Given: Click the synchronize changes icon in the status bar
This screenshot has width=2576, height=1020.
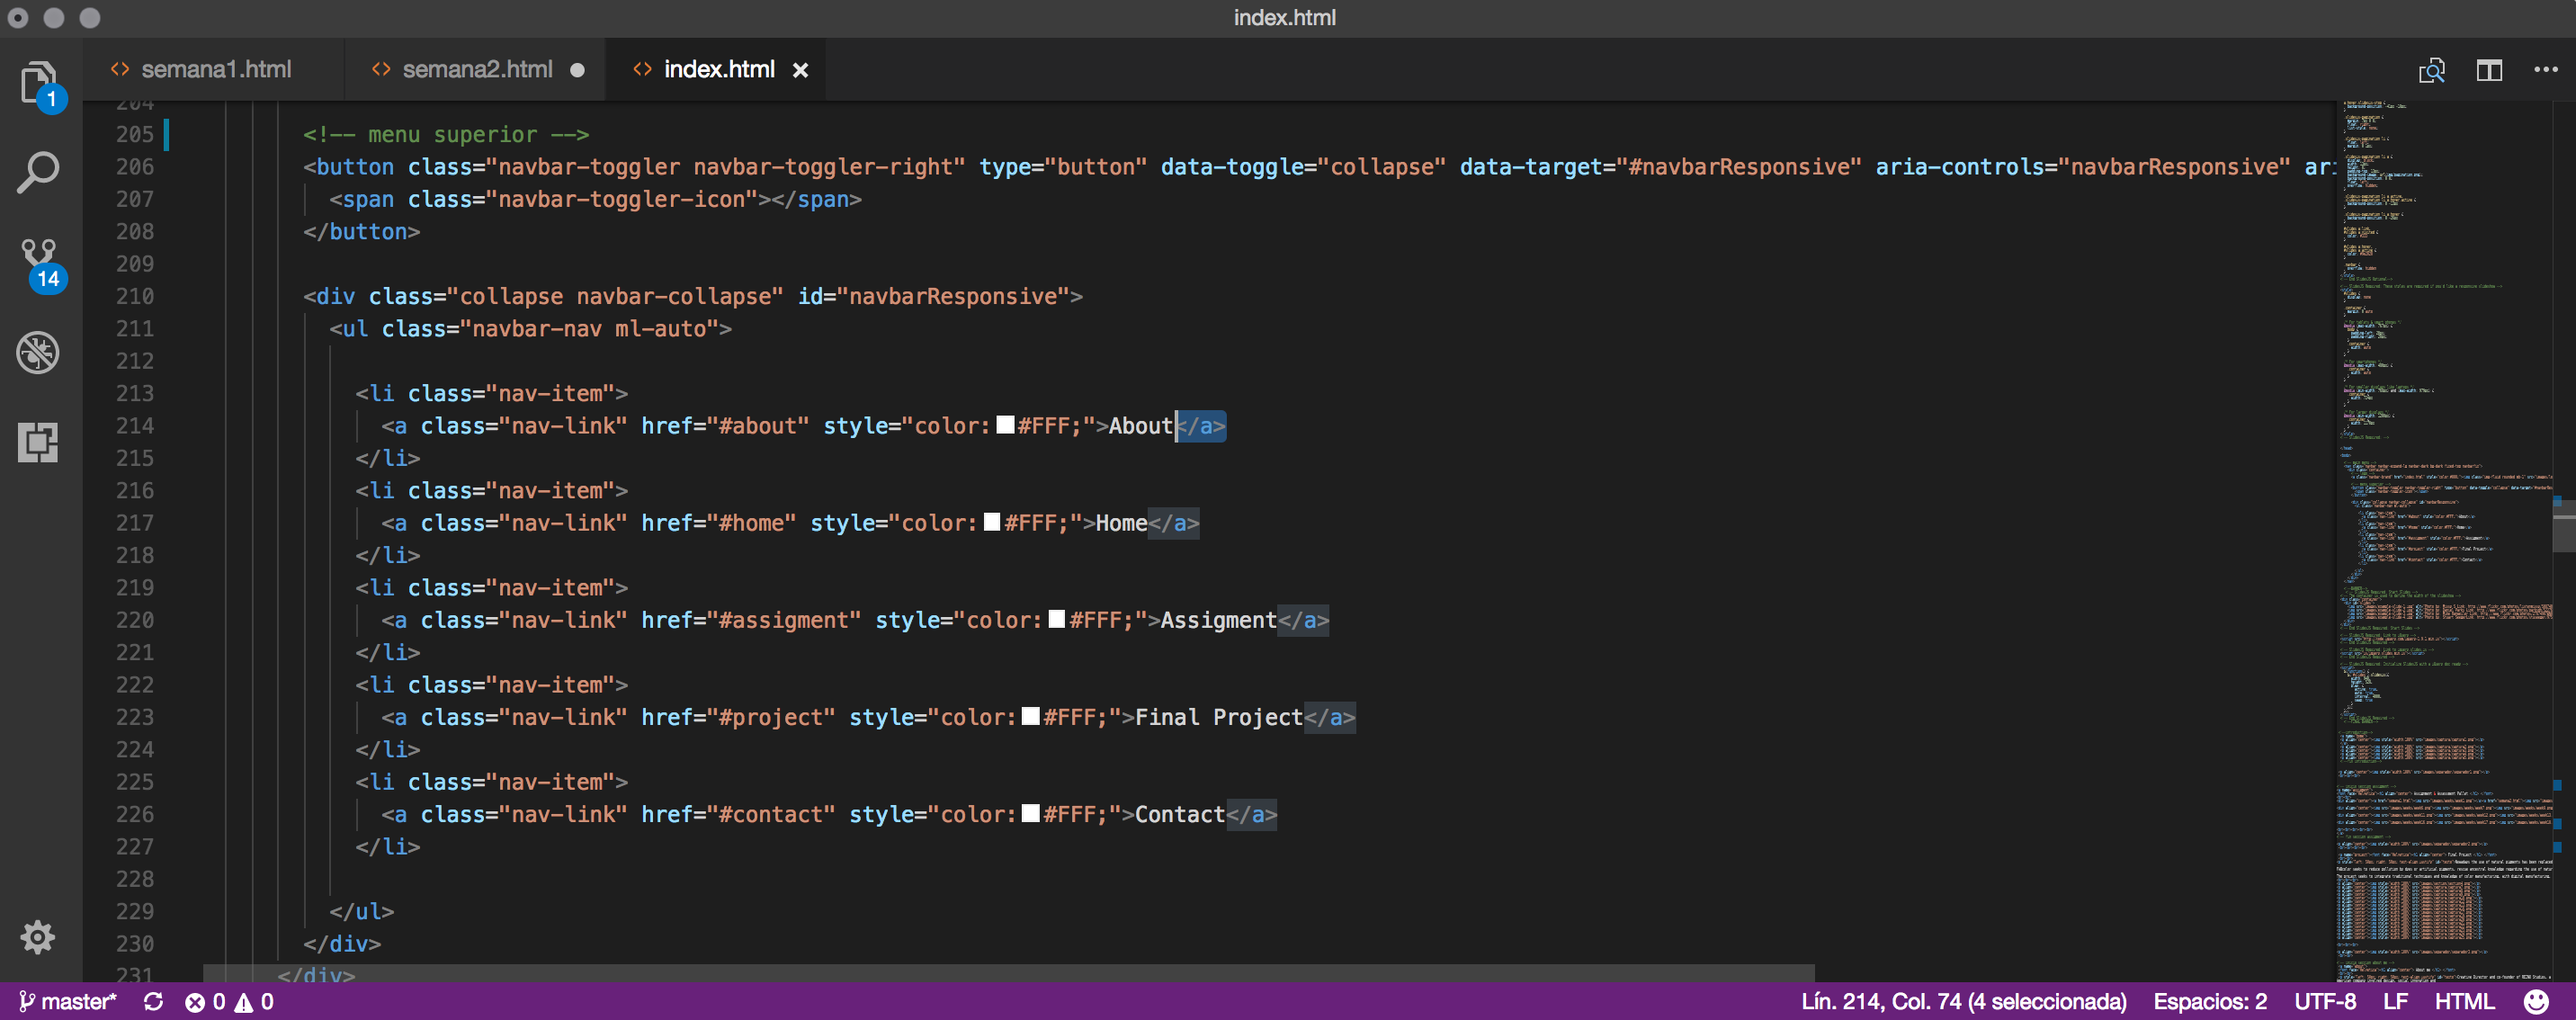Looking at the screenshot, I should coord(153,1001).
